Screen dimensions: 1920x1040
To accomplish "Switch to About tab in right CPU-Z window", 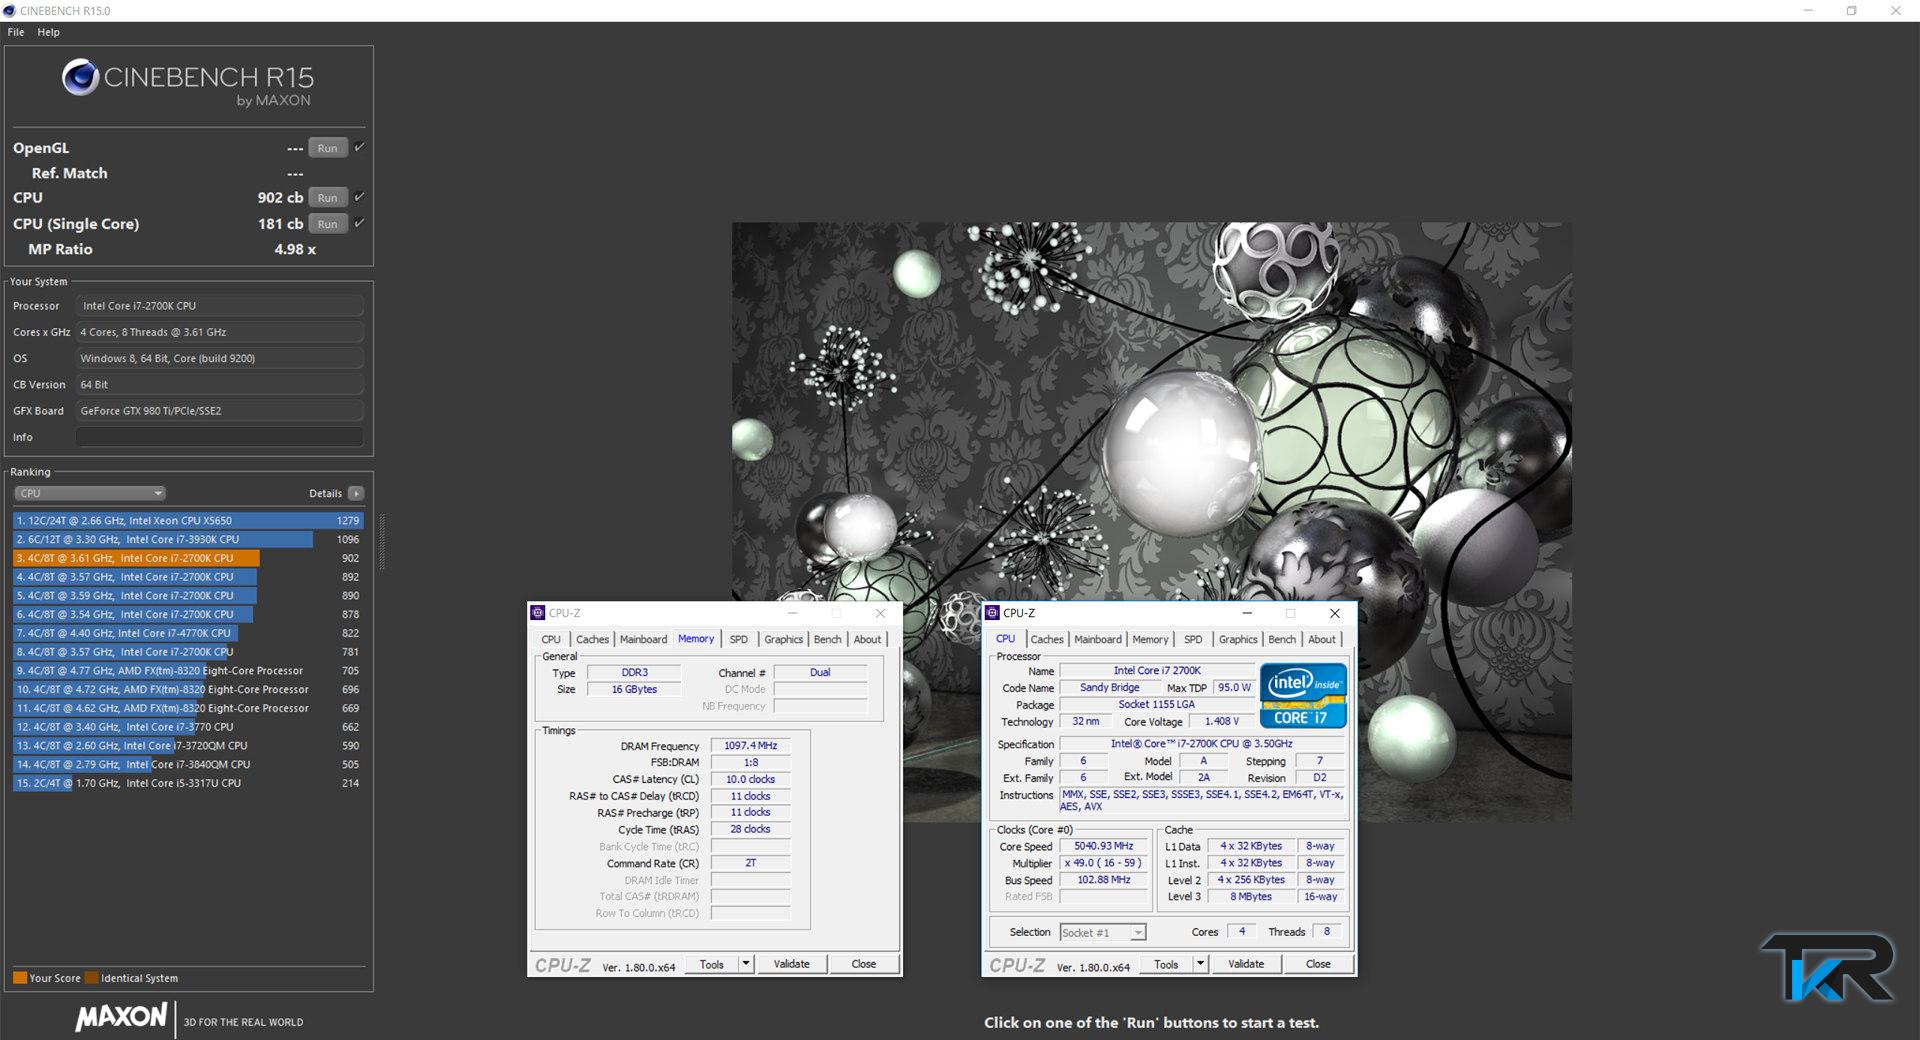I will tap(1322, 639).
